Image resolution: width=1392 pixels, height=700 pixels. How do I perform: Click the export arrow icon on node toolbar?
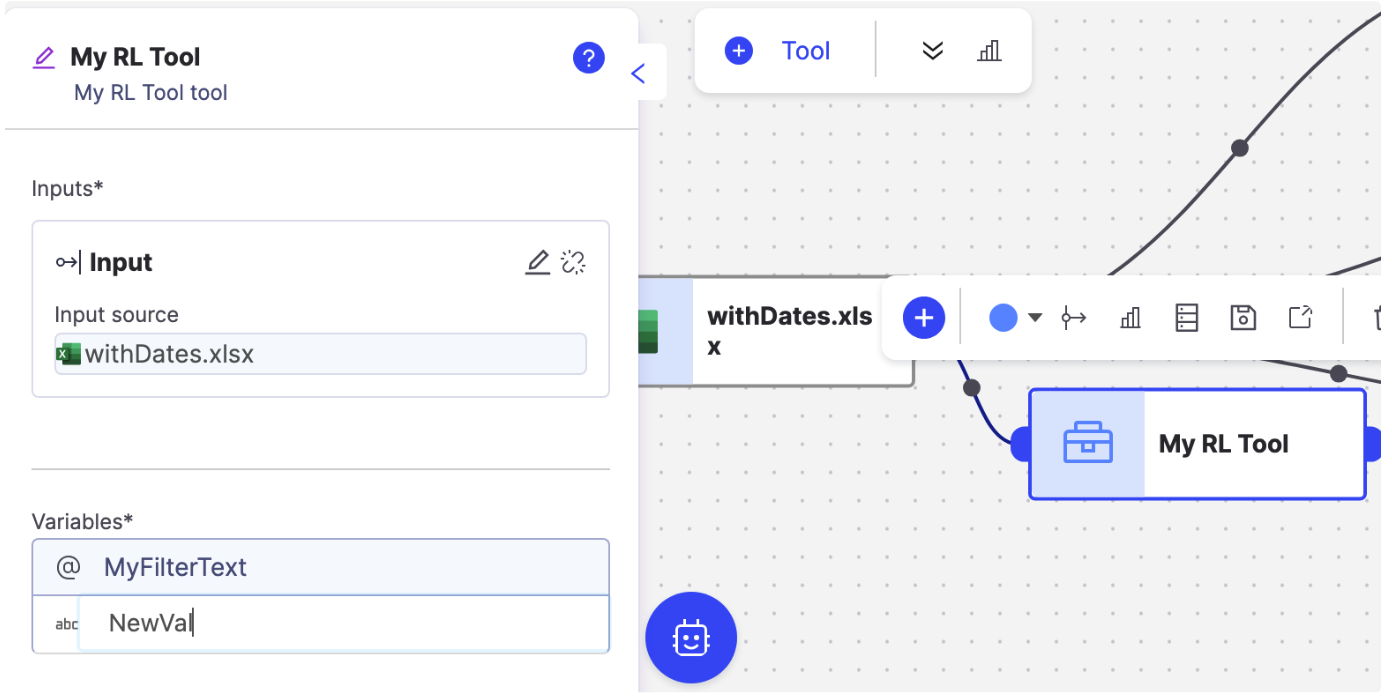1299,318
